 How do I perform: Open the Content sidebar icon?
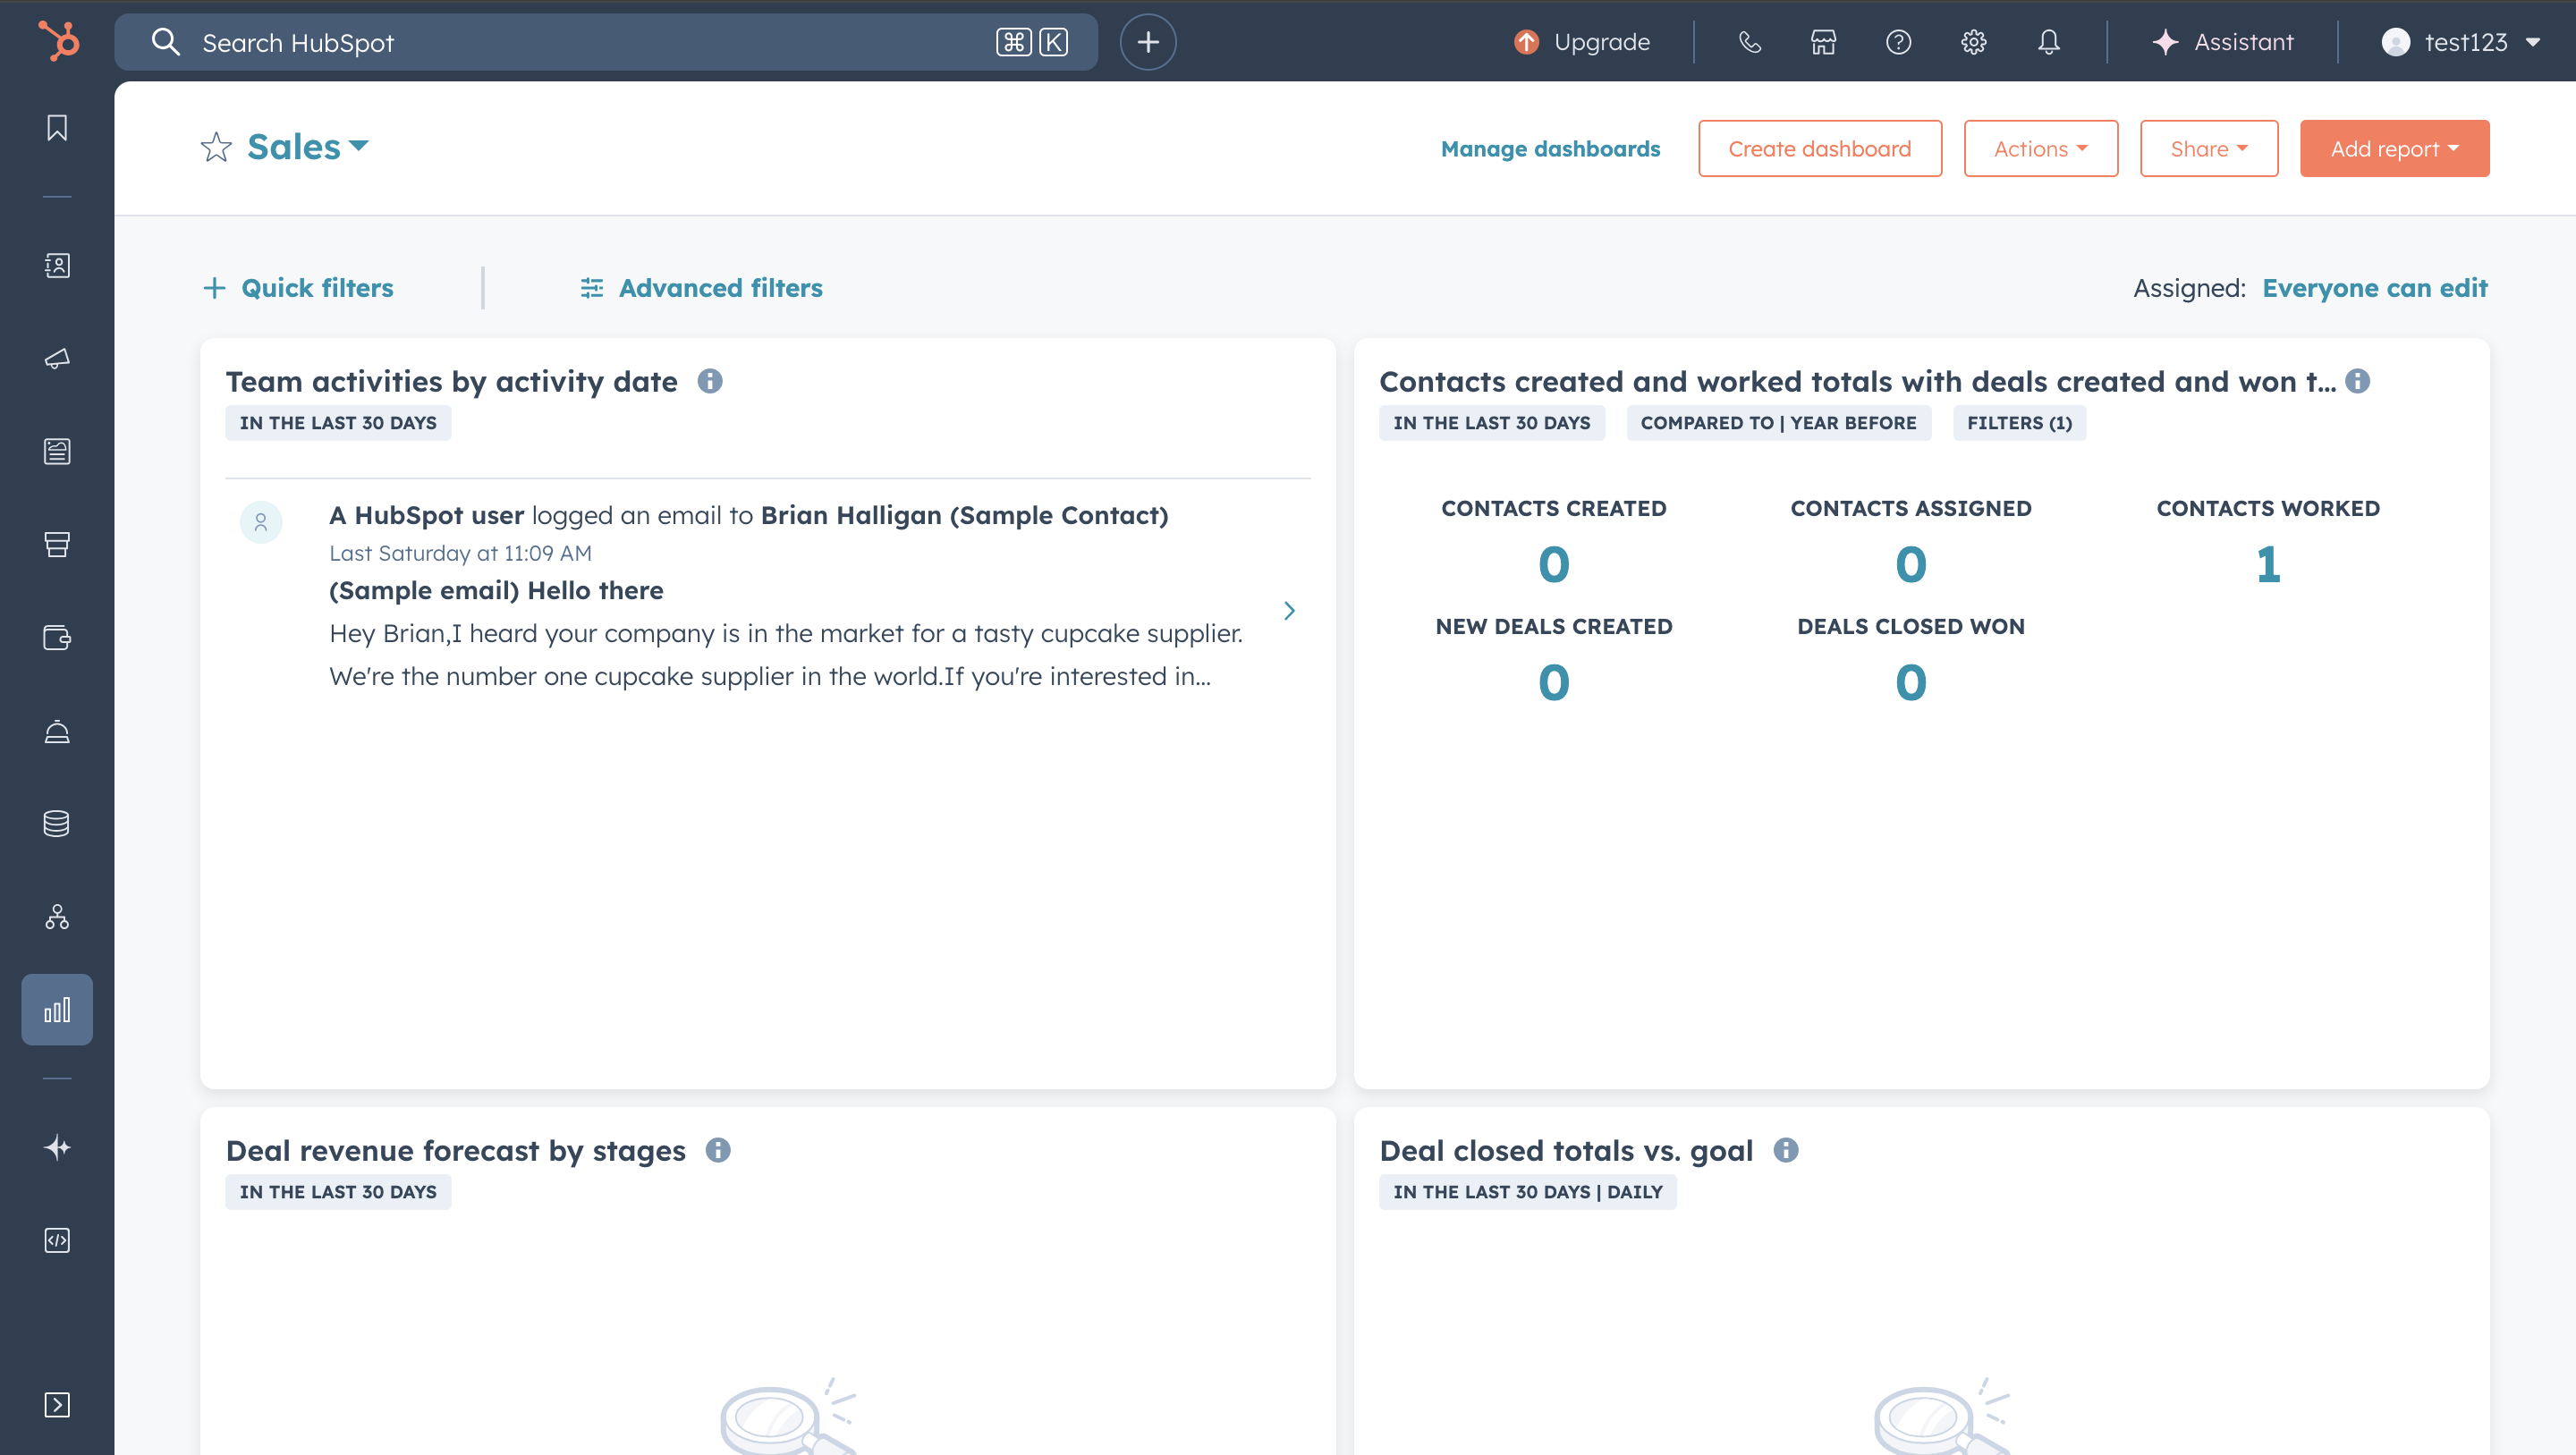57,451
